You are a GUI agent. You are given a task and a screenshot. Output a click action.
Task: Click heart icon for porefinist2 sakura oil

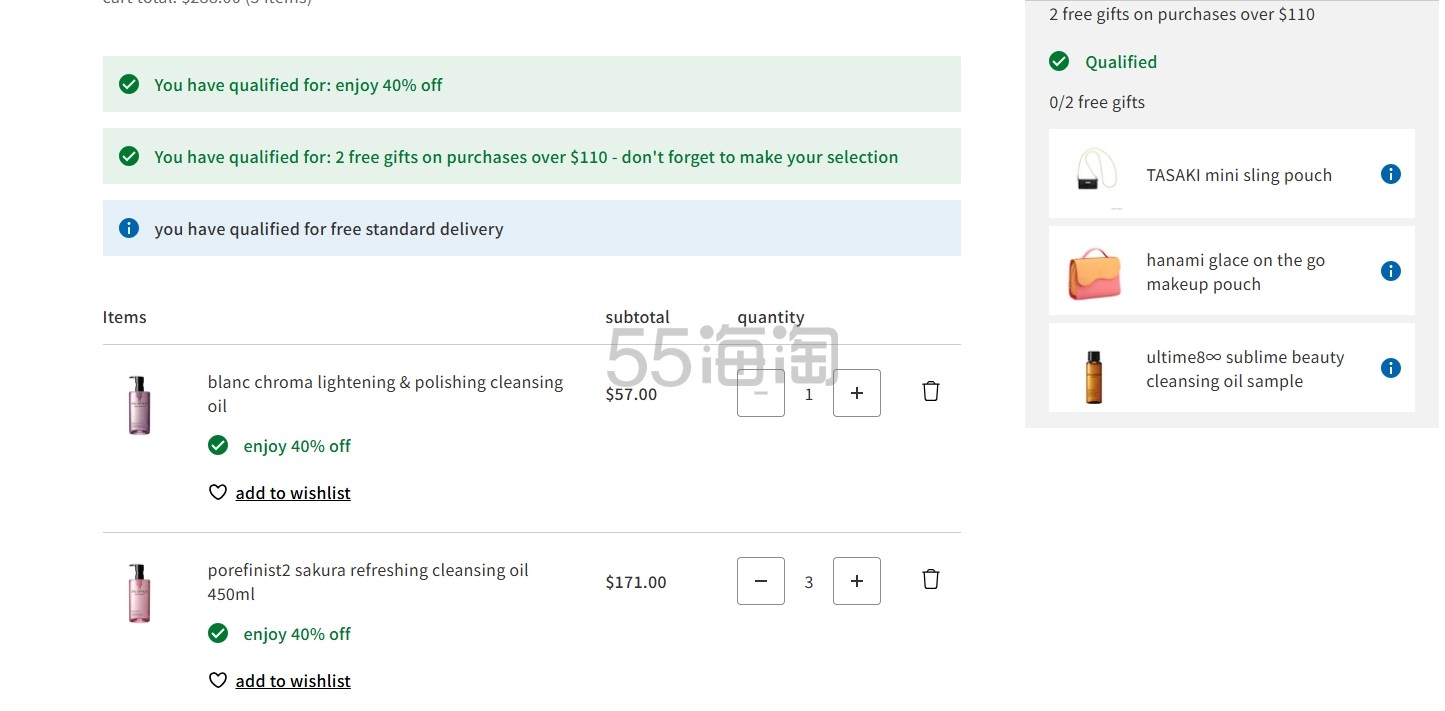tap(217, 680)
